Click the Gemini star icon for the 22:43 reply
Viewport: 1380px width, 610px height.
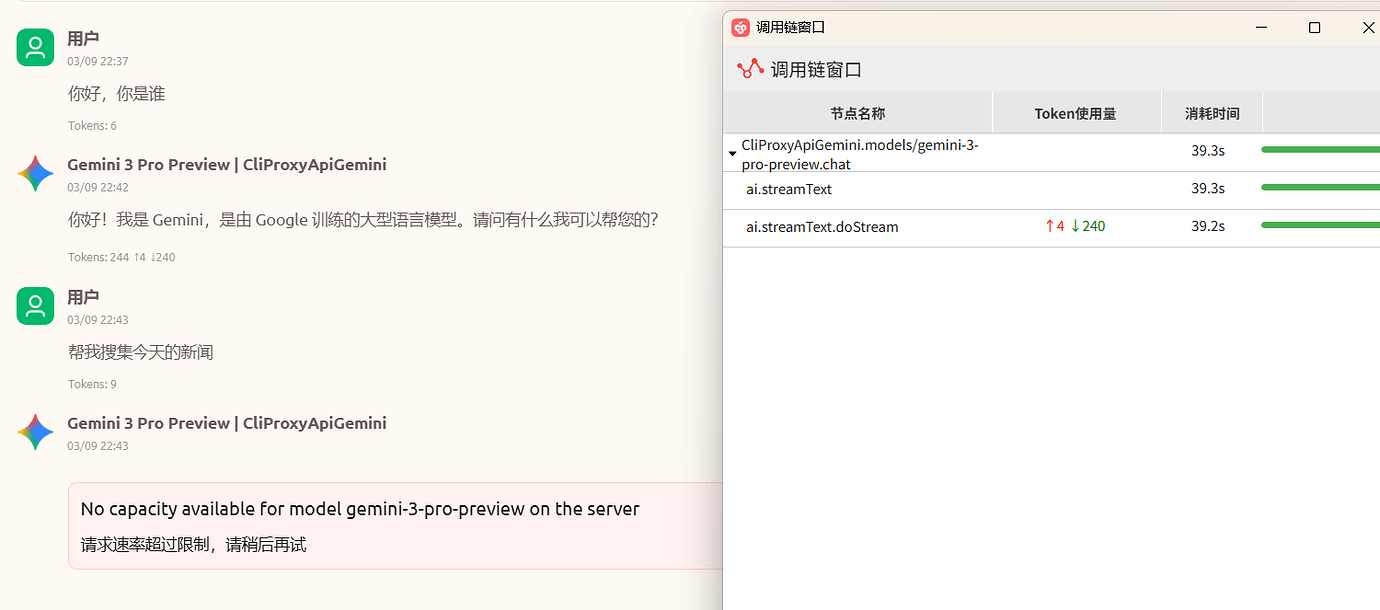pyautogui.click(x=35, y=432)
